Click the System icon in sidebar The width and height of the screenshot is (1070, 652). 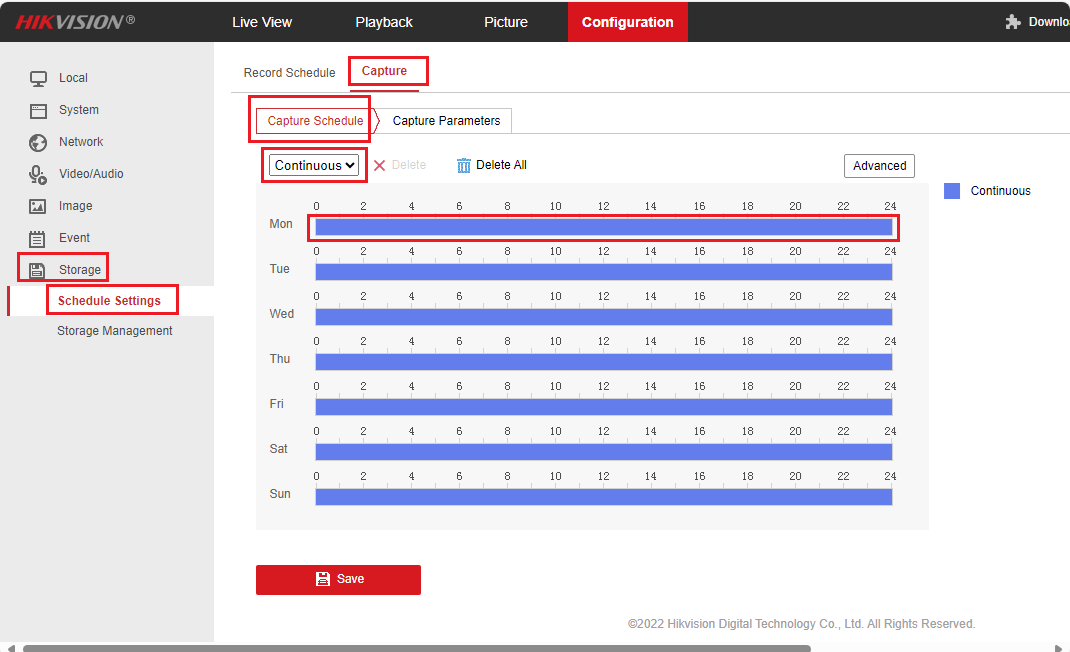tap(38, 110)
